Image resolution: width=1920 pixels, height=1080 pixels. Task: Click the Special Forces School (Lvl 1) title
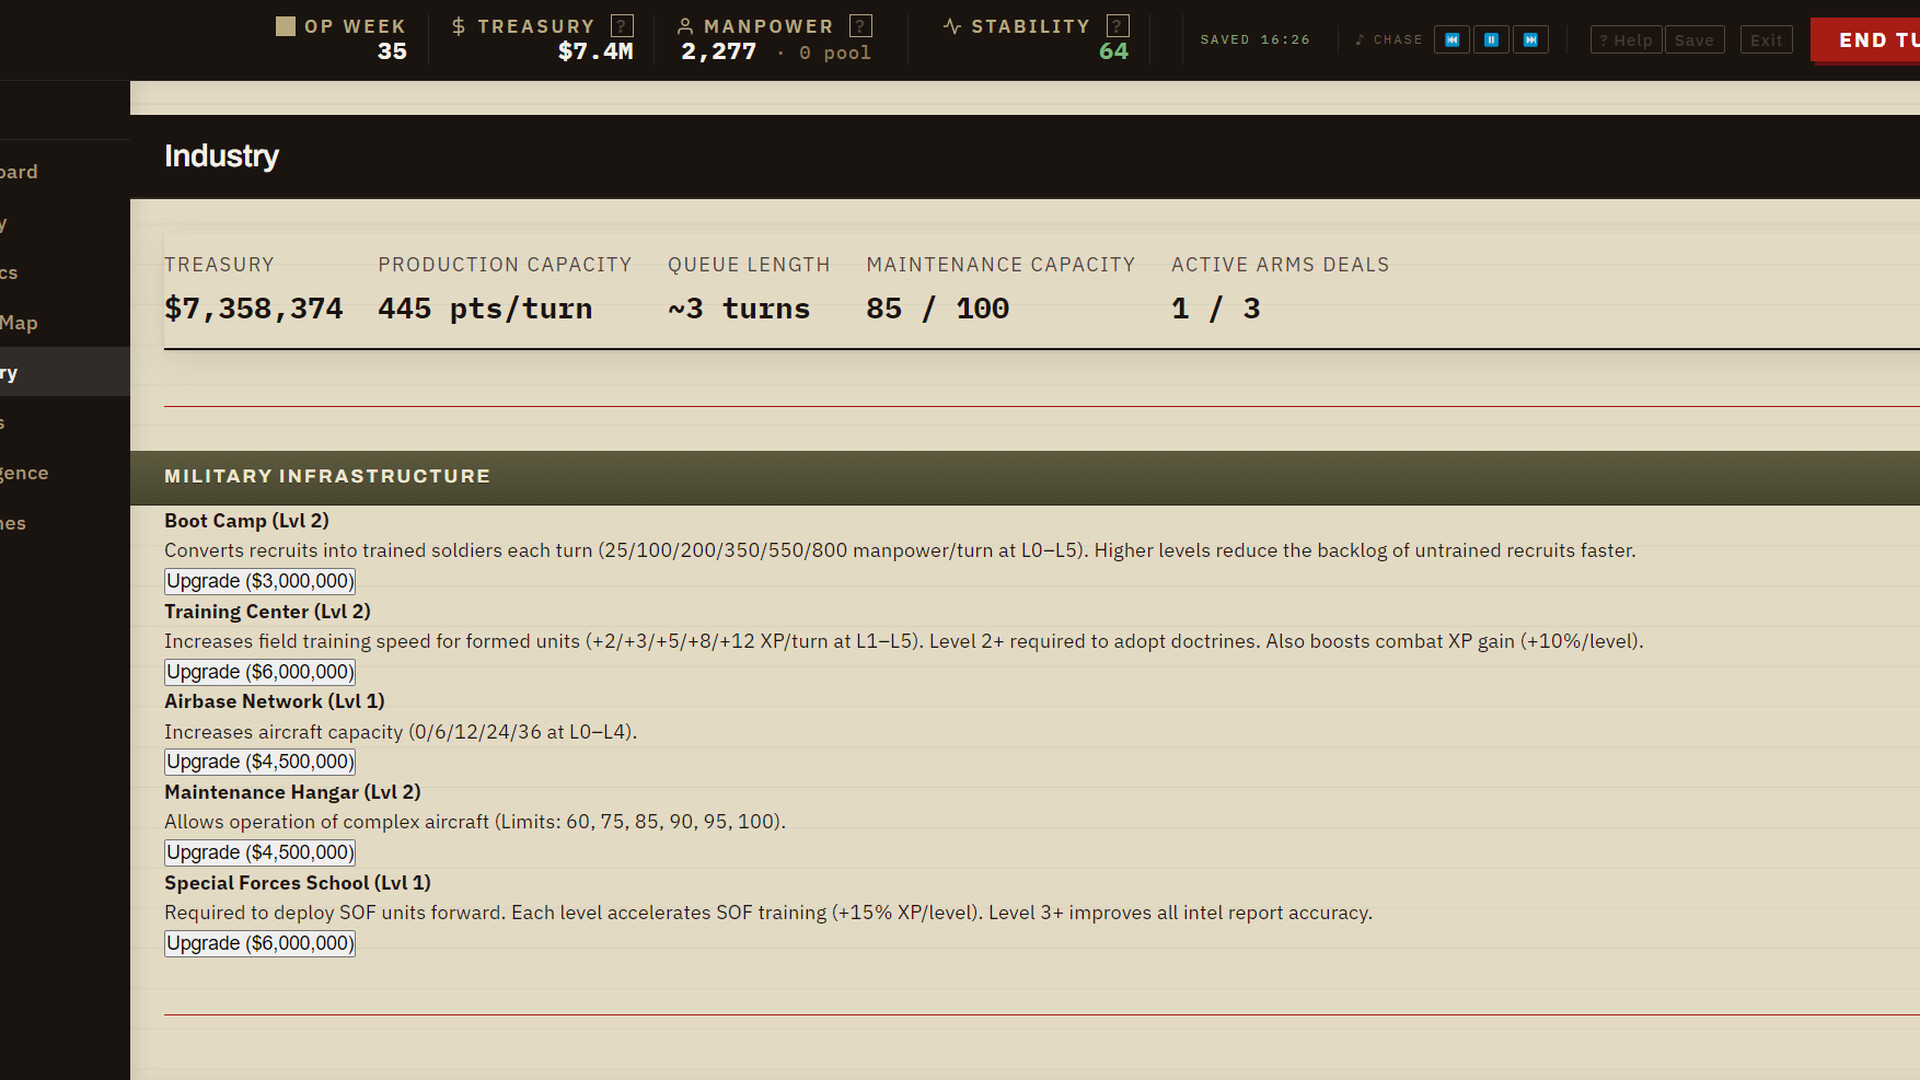click(297, 883)
